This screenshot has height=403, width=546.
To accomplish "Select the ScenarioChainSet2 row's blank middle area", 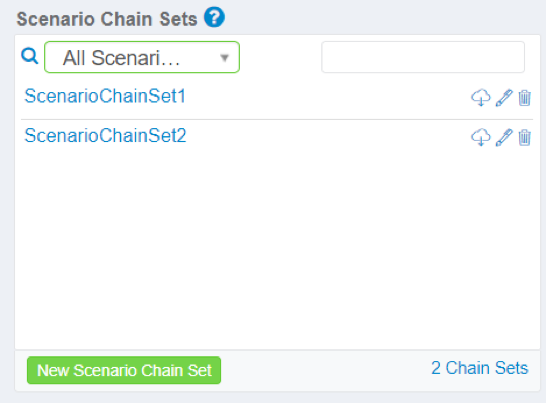I will pos(327,137).
